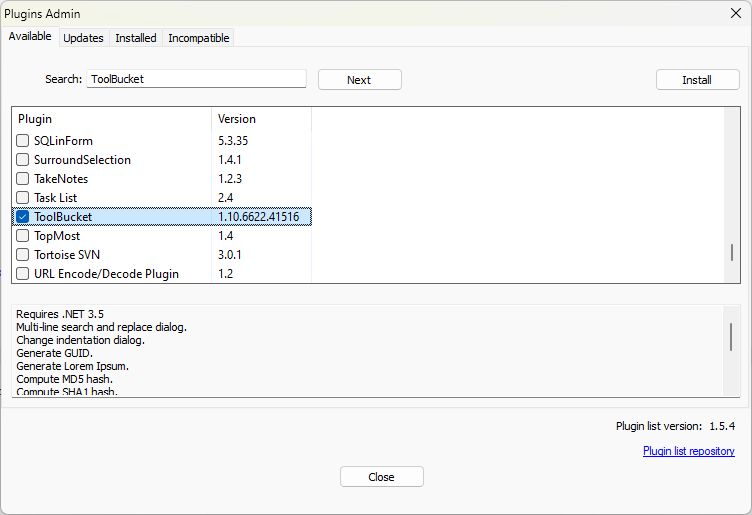752x515 pixels.
Task: Uncheck the ToolBucket plugin checkbox
Action: [x=23, y=217]
